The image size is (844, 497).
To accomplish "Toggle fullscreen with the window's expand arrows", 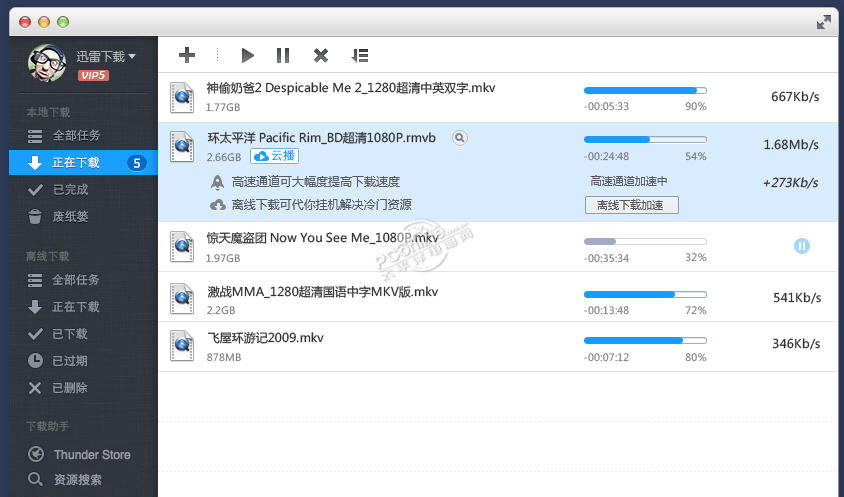I will [824, 21].
